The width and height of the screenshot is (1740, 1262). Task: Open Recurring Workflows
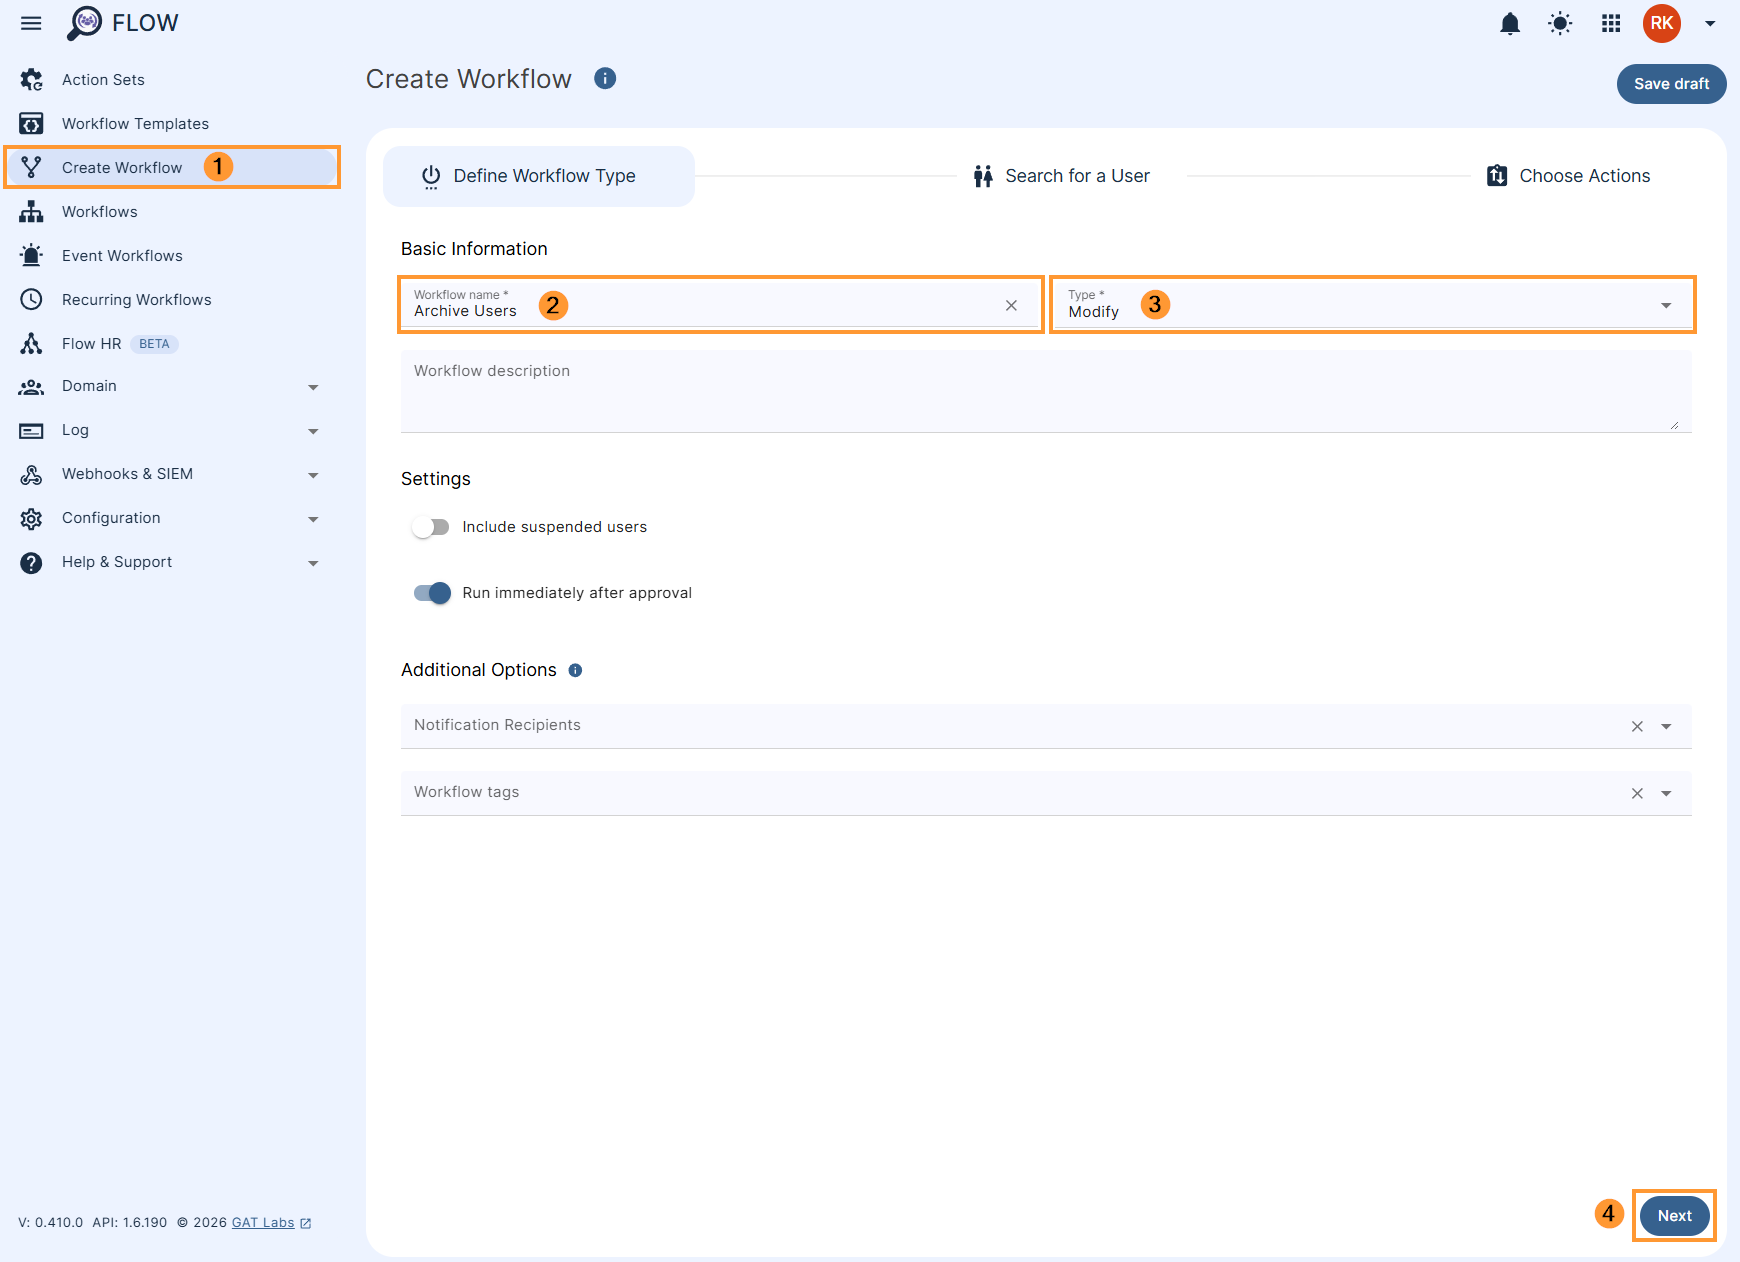click(x=136, y=299)
